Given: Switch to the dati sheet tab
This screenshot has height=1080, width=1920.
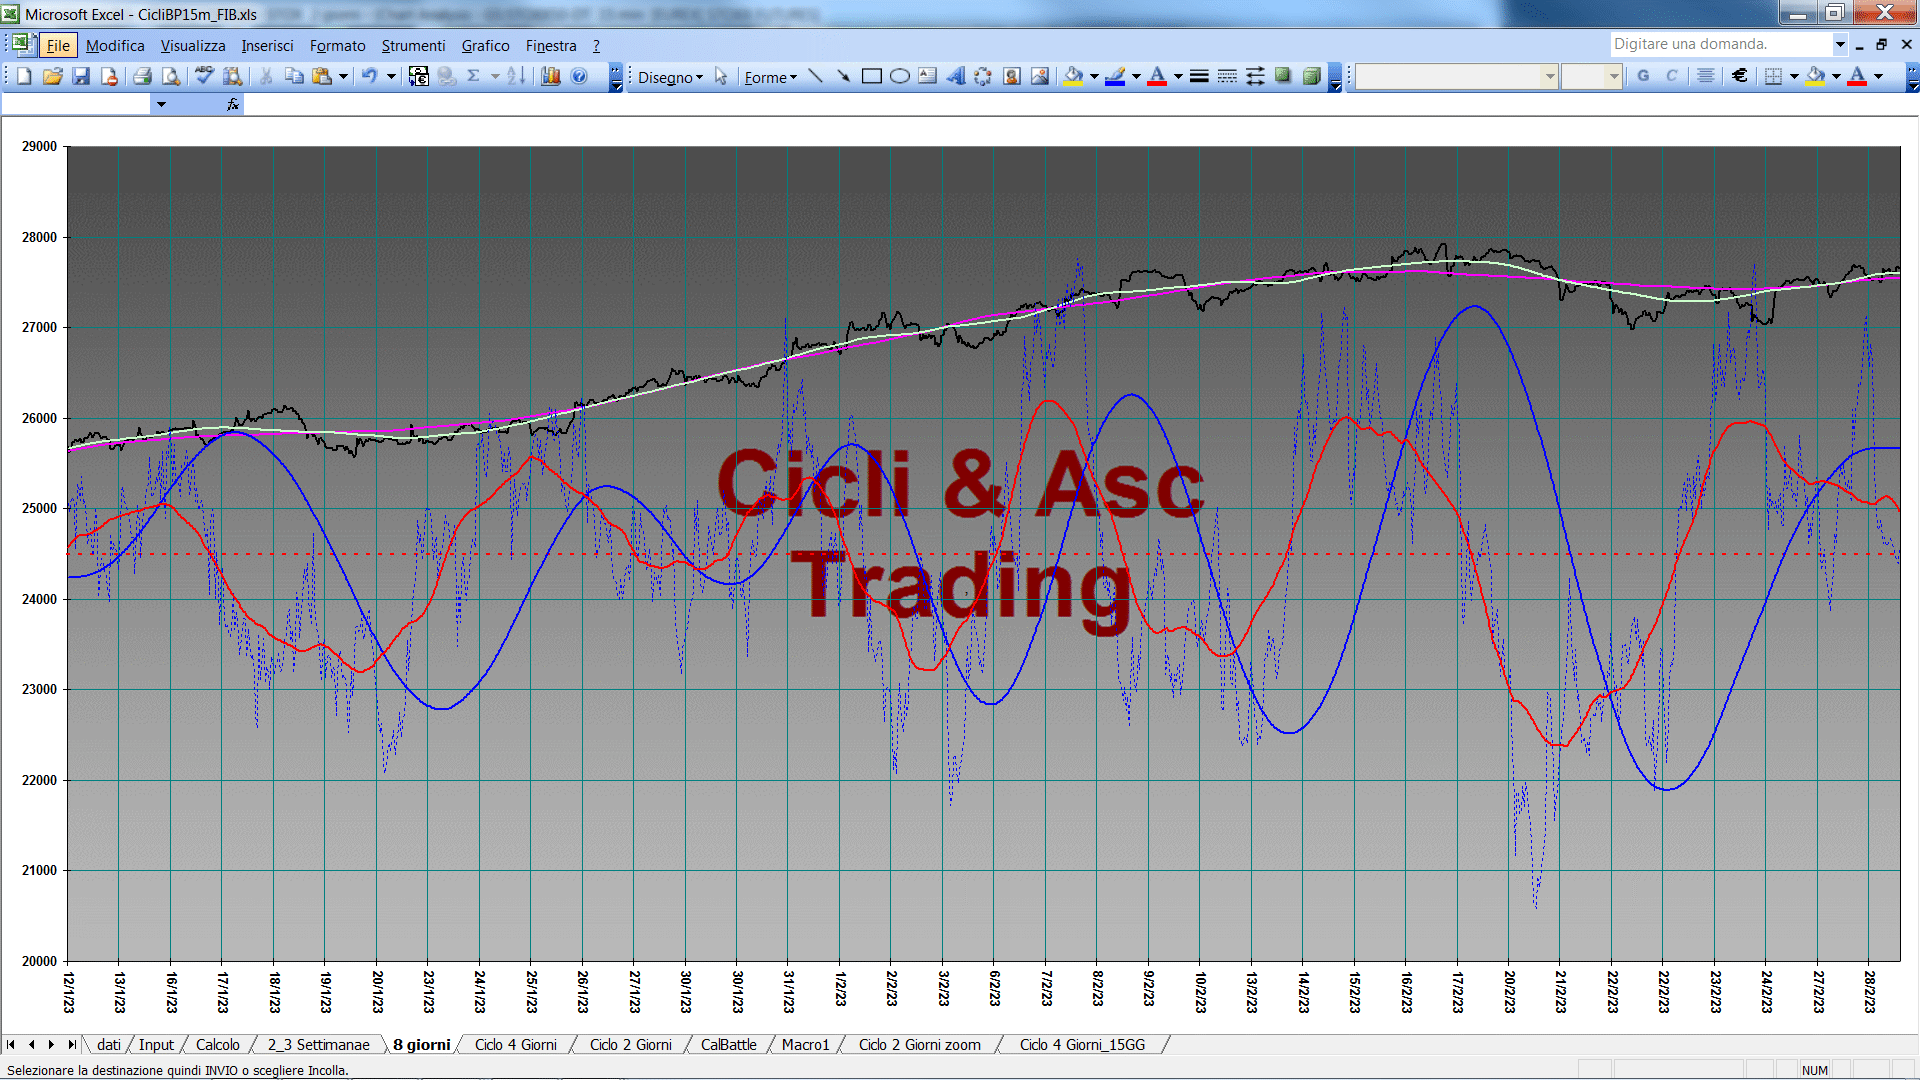Looking at the screenshot, I should coord(108,1045).
